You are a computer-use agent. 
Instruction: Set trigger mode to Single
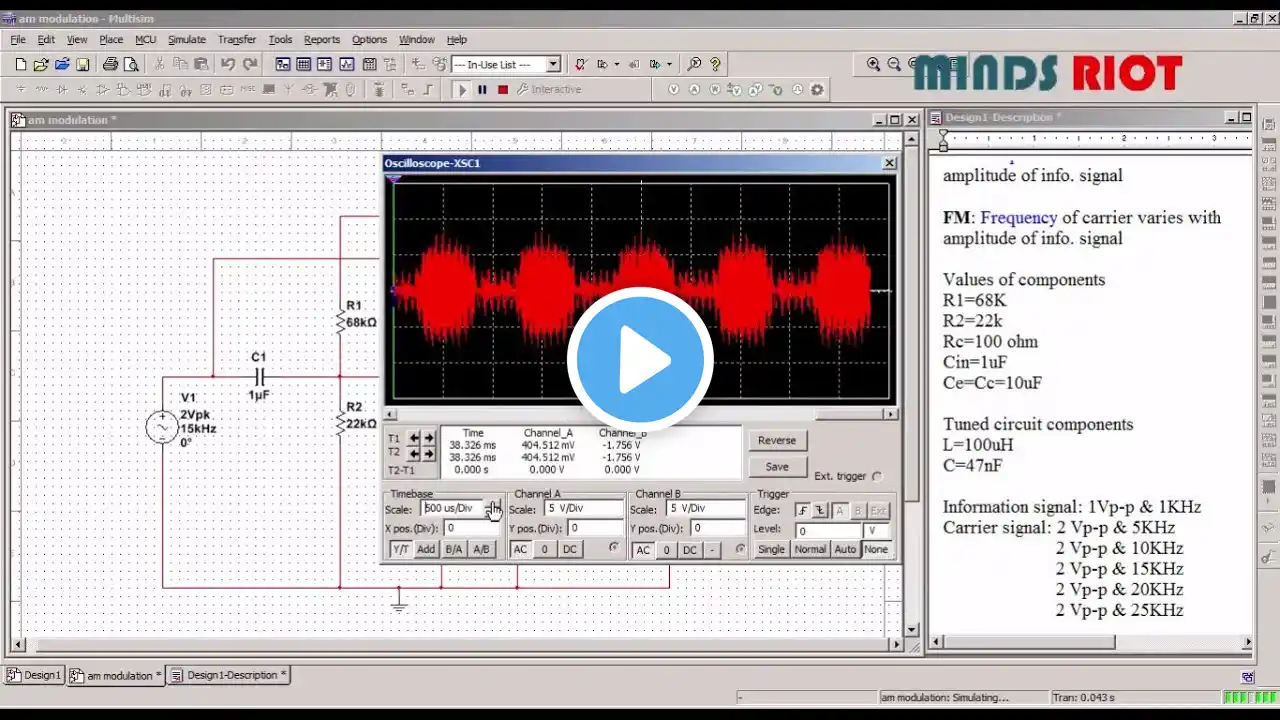(x=771, y=549)
